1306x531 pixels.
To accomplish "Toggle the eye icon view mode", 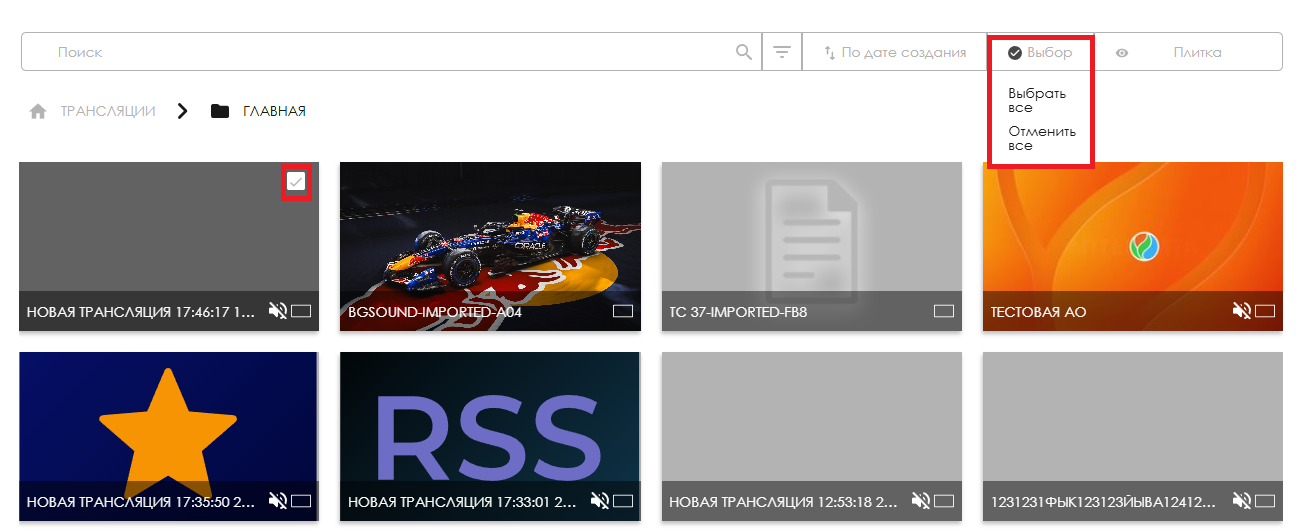I will [1122, 53].
